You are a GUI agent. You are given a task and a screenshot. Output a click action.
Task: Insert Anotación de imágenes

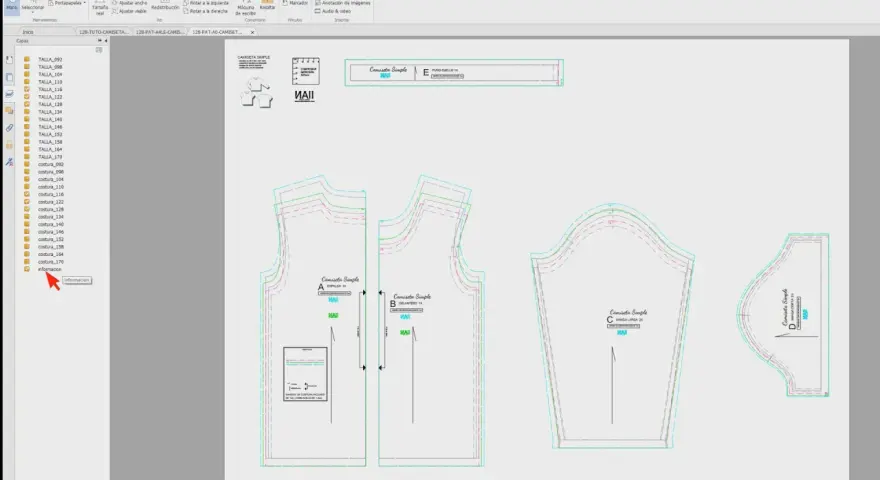click(x=342, y=3)
